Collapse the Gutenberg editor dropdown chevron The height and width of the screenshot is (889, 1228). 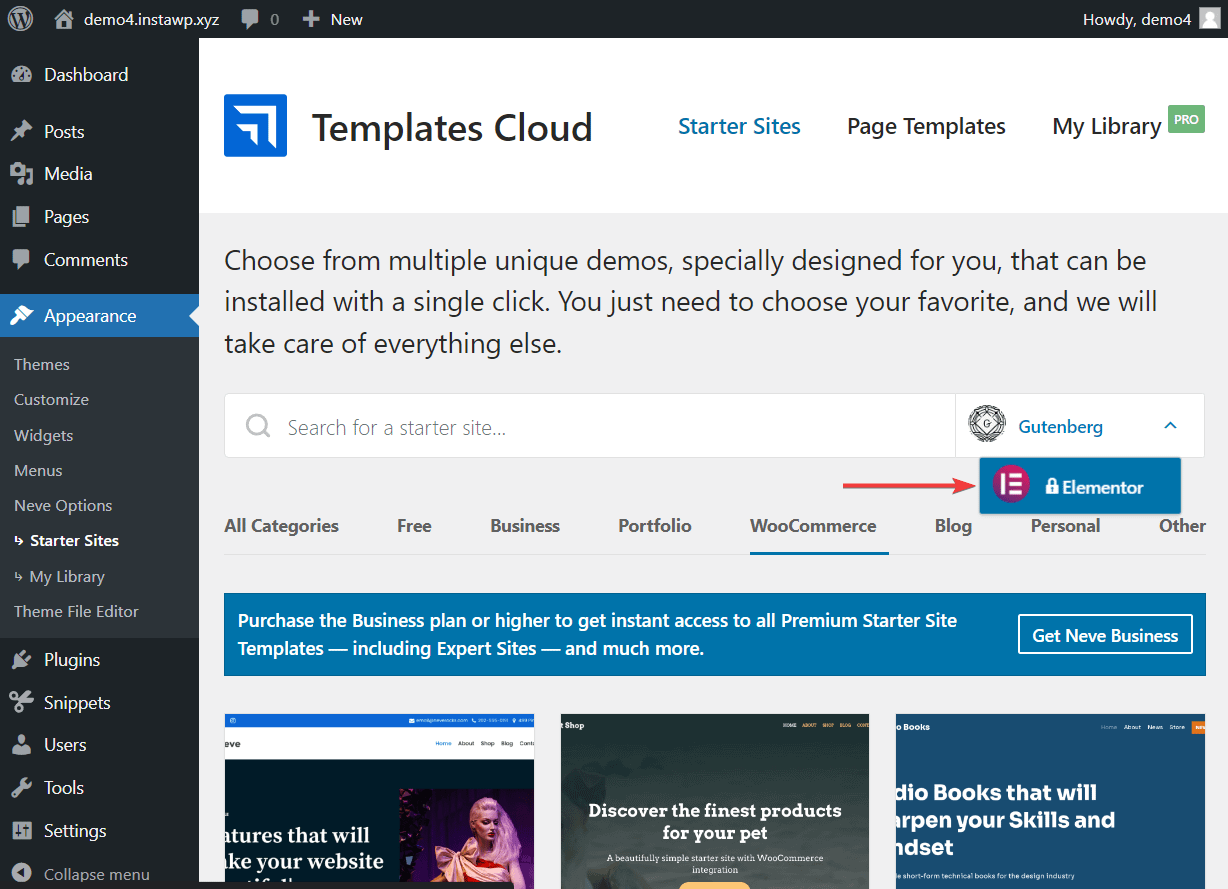[x=1170, y=426]
